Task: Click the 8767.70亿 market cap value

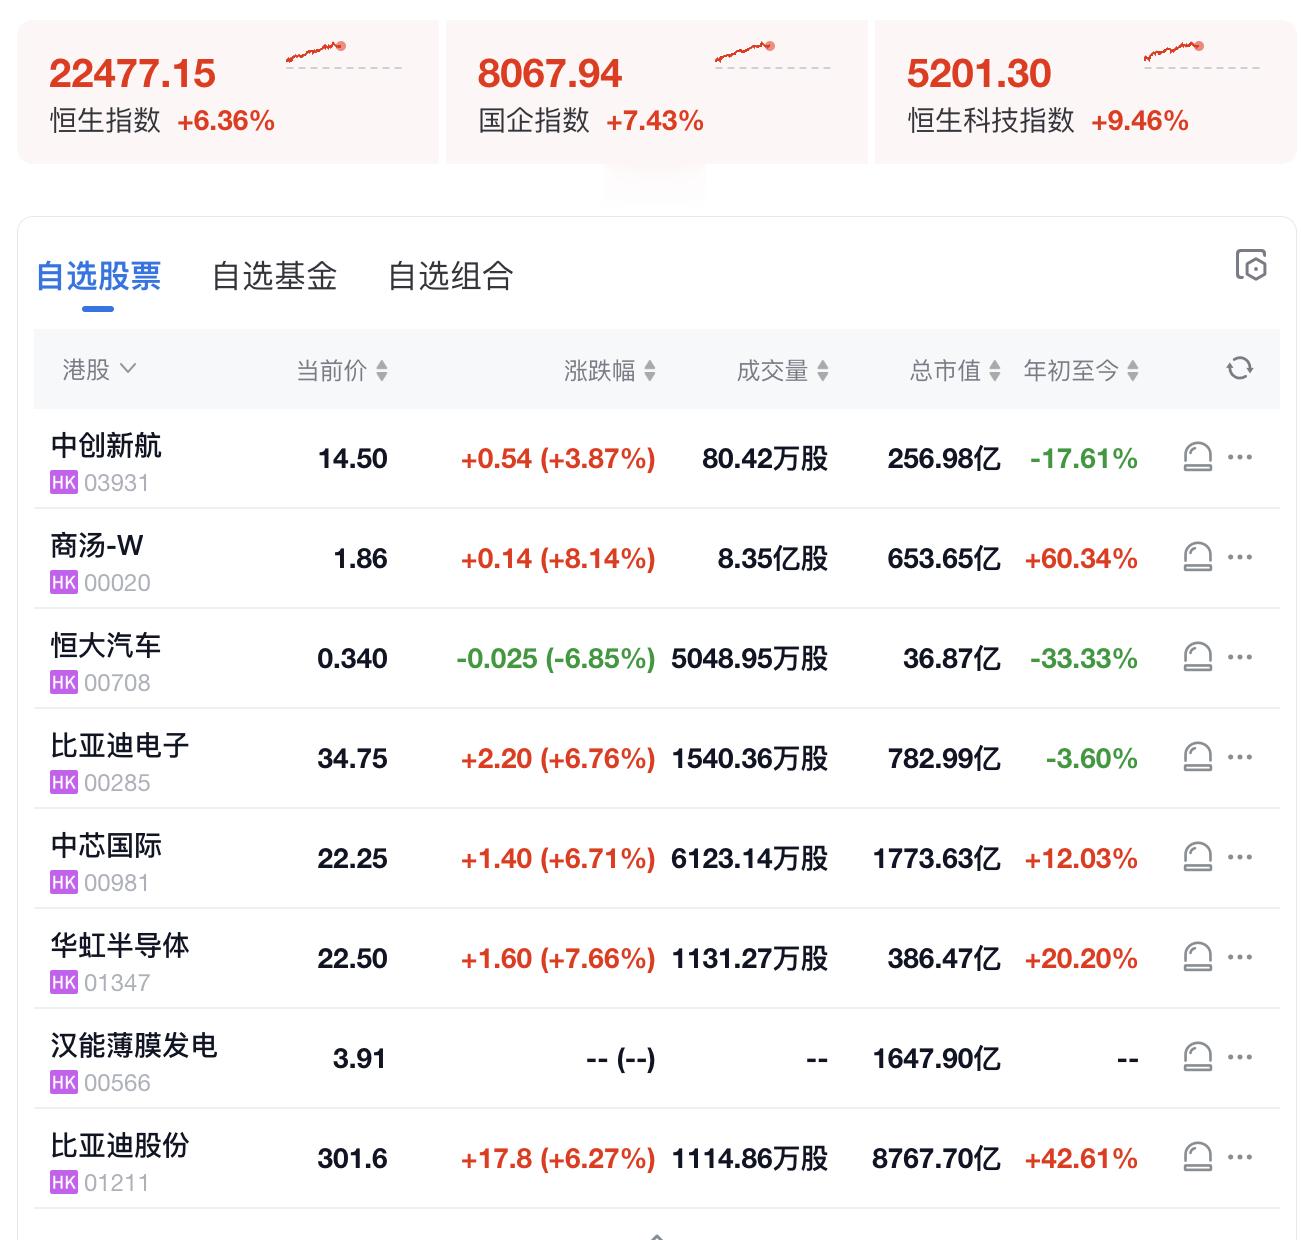Action: point(936,1159)
